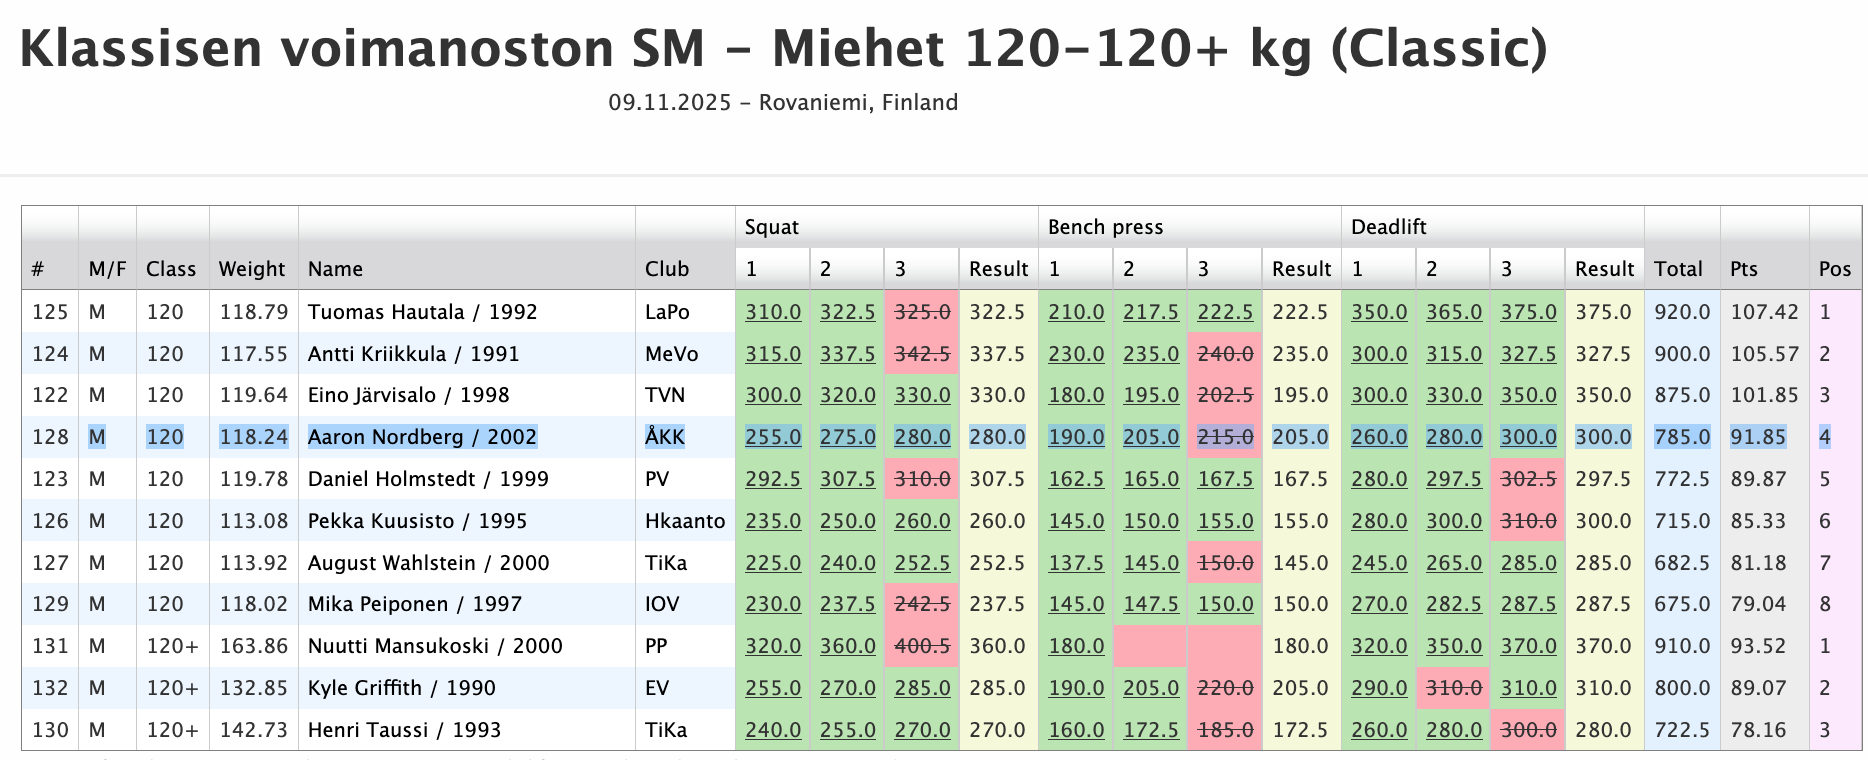Open Eino Järvisalo's failed 202.5 bench attempt
The image size is (1868, 760).
click(x=1225, y=395)
